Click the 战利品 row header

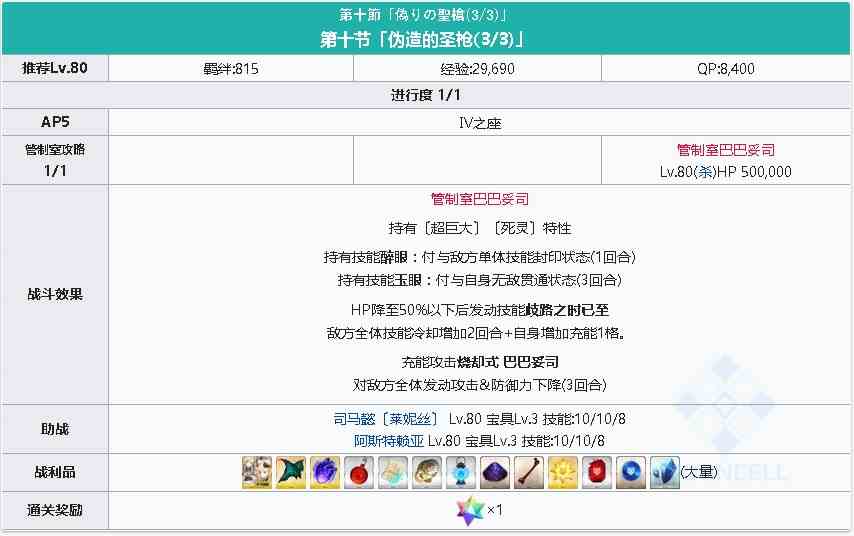[55, 472]
